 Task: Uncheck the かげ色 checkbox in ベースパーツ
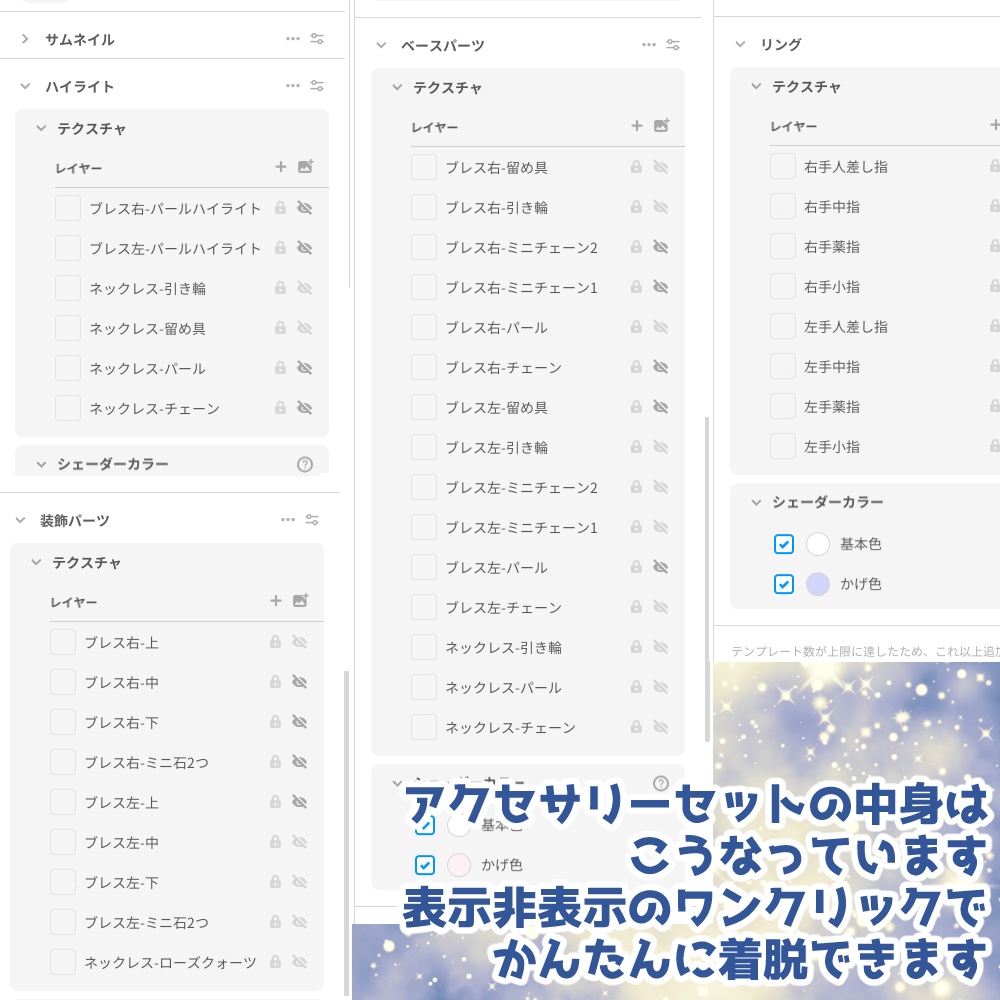pyautogui.click(x=425, y=865)
